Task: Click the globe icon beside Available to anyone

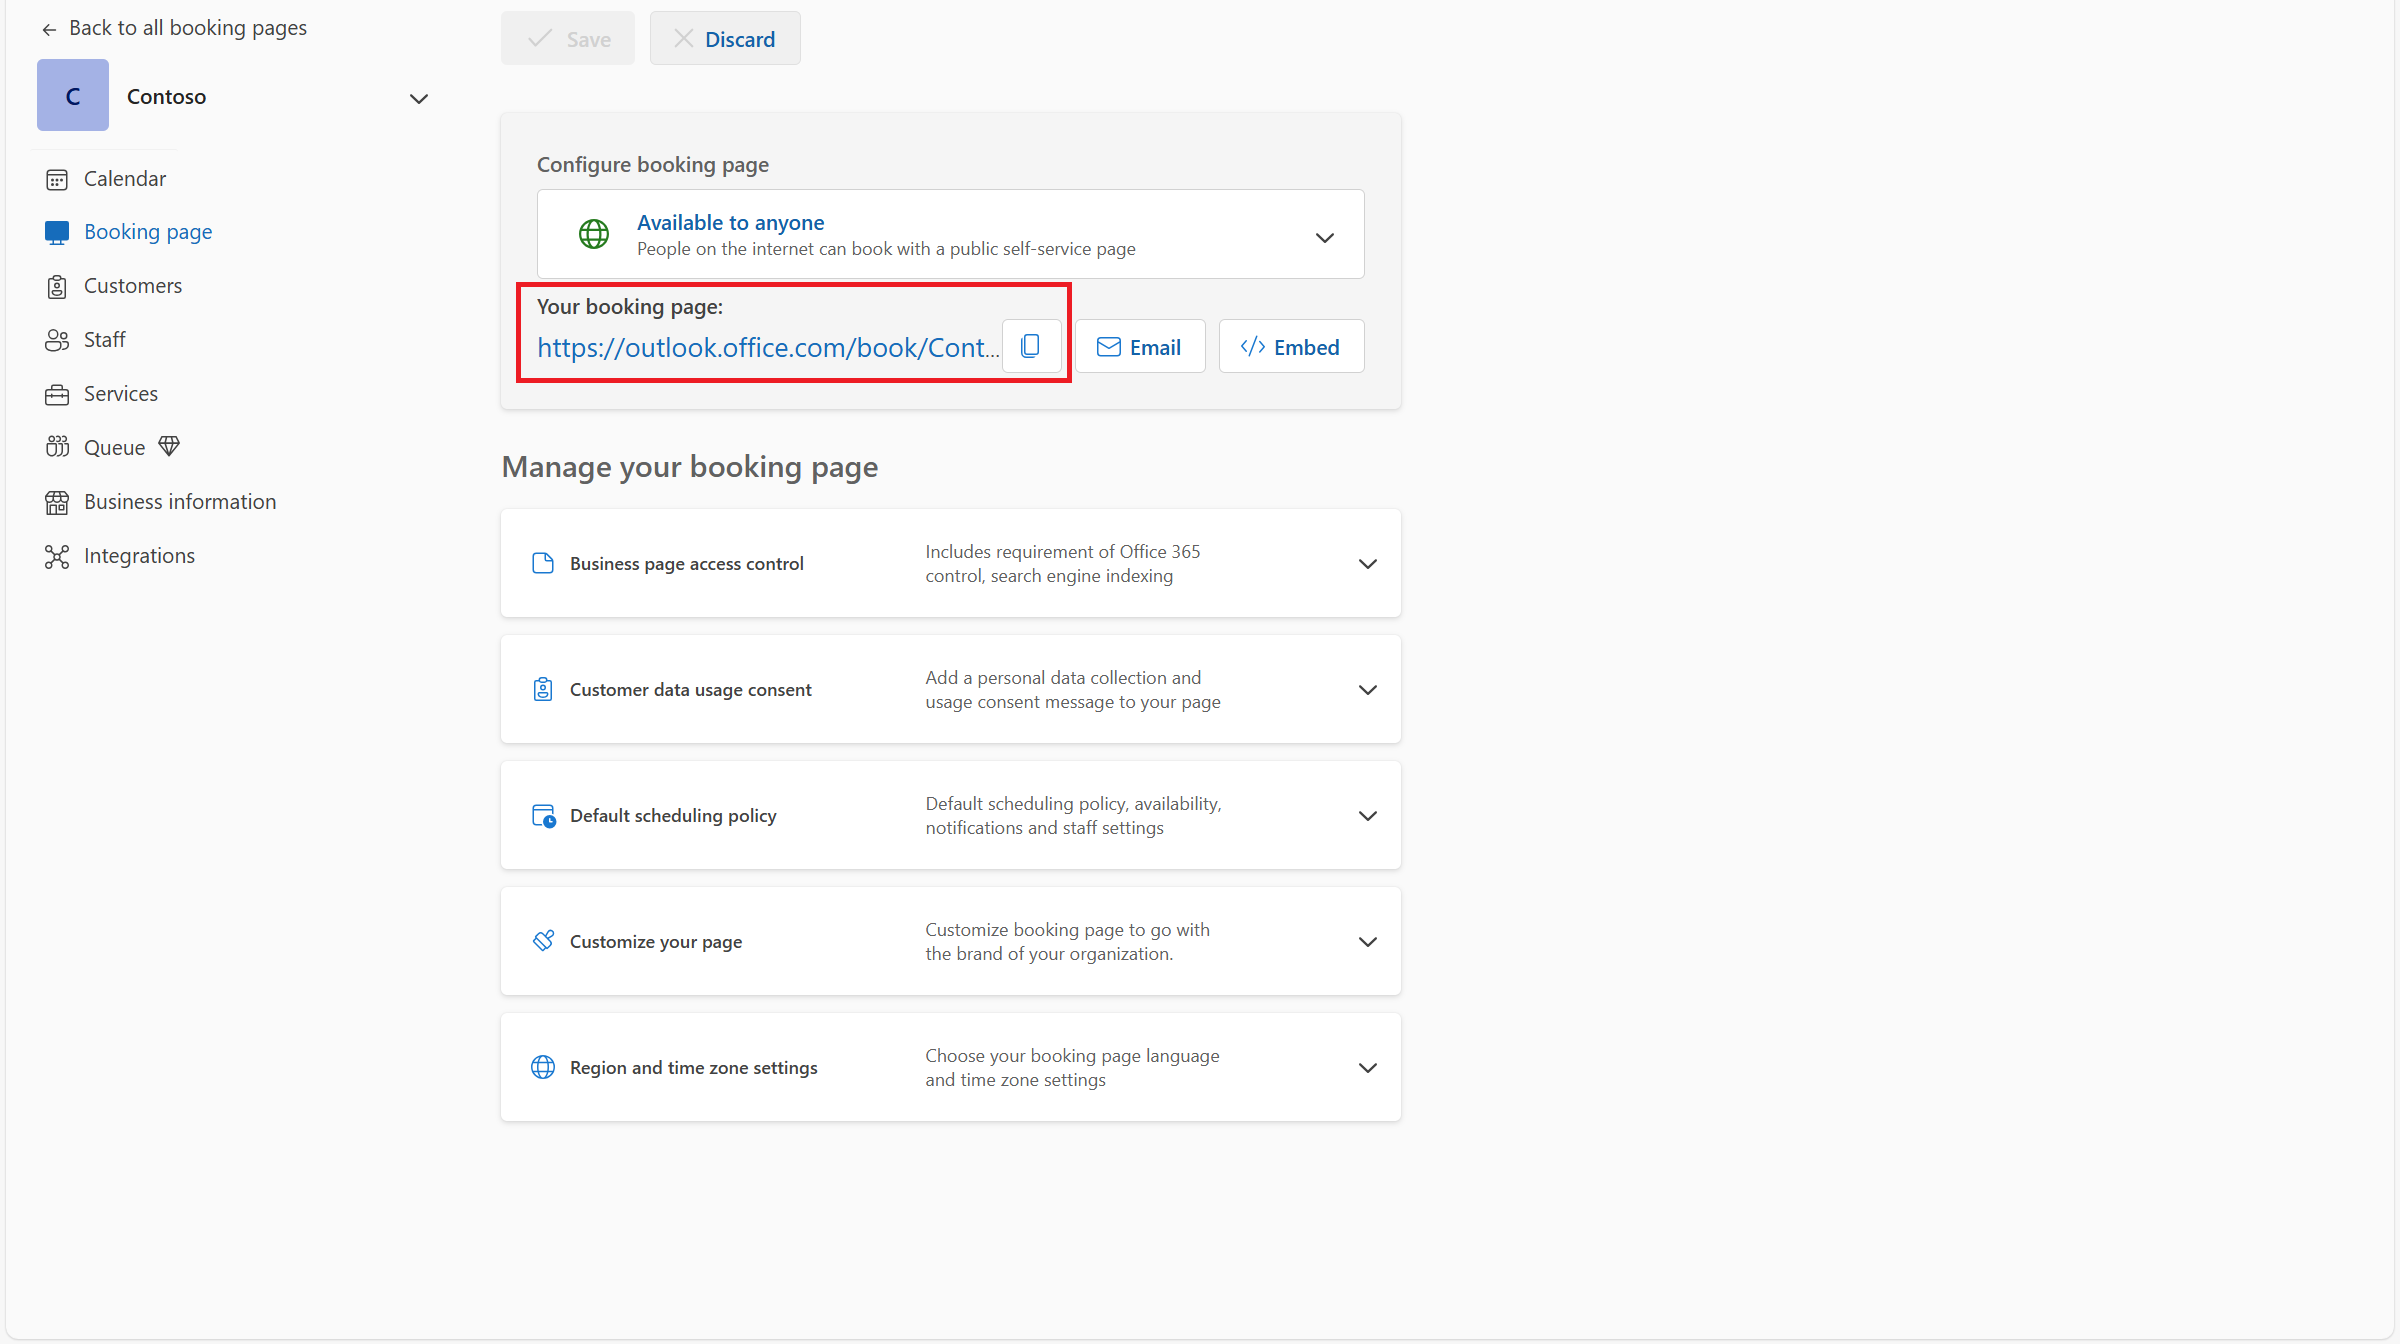Action: tap(594, 233)
